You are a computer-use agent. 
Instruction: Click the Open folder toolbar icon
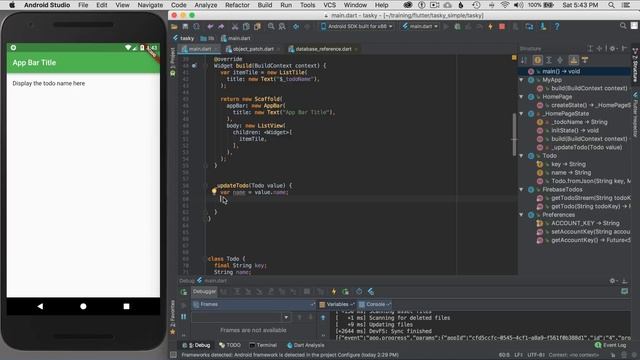[x=174, y=27]
